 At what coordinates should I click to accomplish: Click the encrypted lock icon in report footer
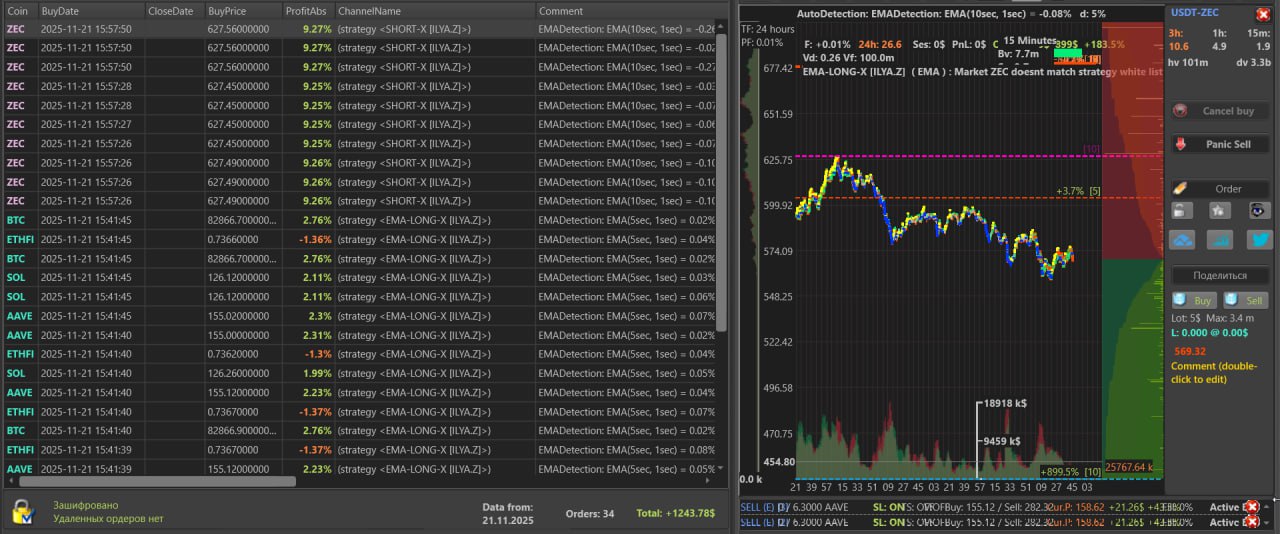click(x=23, y=512)
